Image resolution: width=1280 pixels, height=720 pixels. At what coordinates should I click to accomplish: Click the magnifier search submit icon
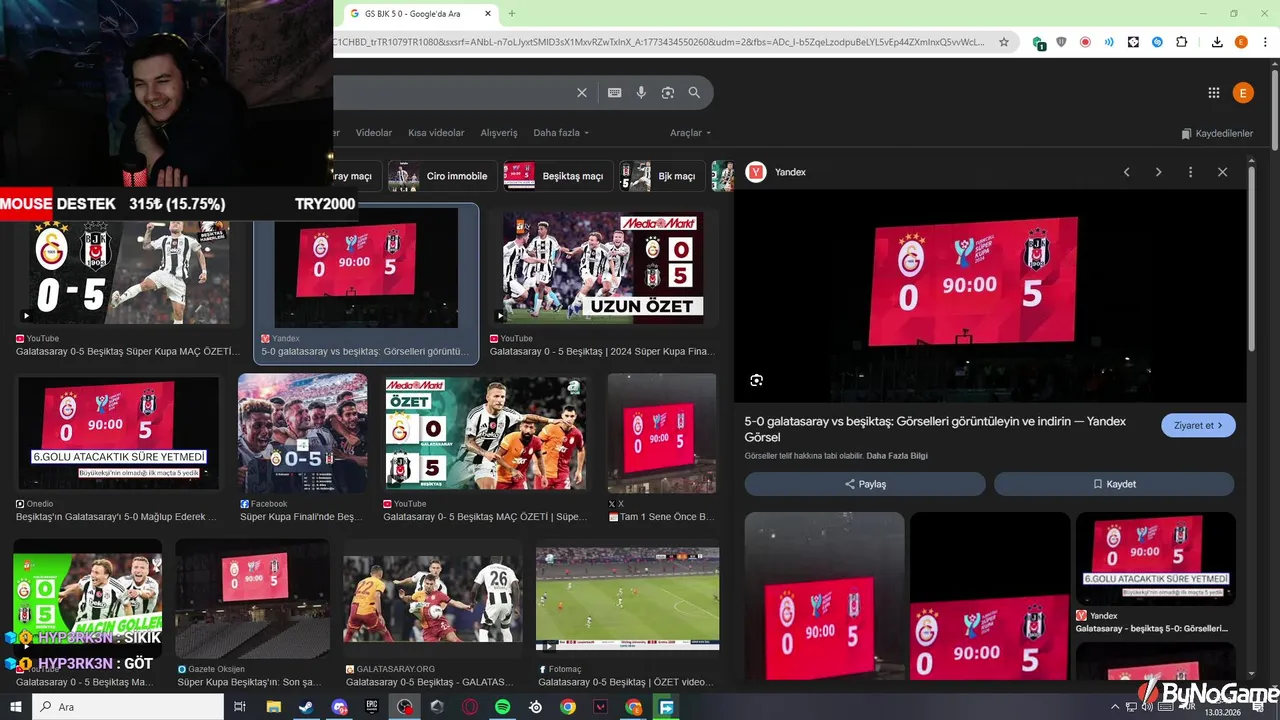click(x=694, y=93)
